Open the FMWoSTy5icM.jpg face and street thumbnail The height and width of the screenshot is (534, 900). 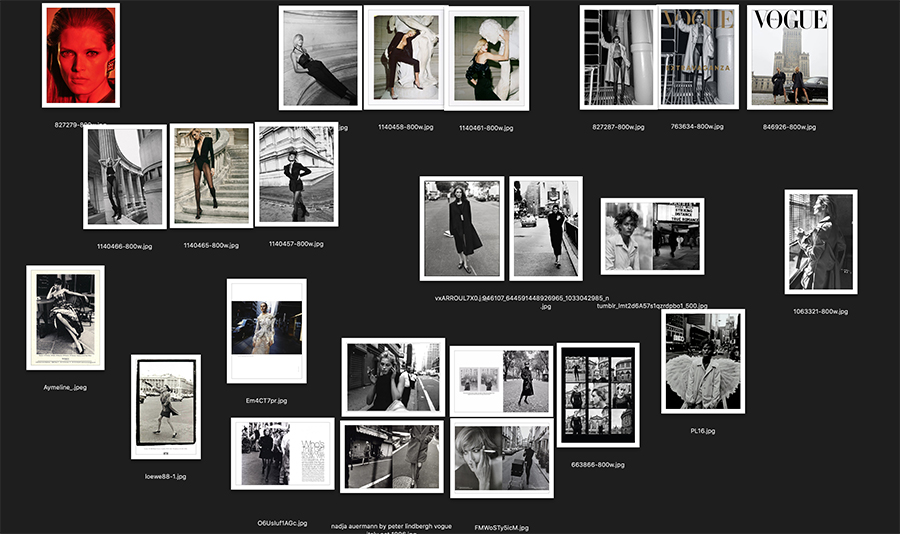(502, 458)
